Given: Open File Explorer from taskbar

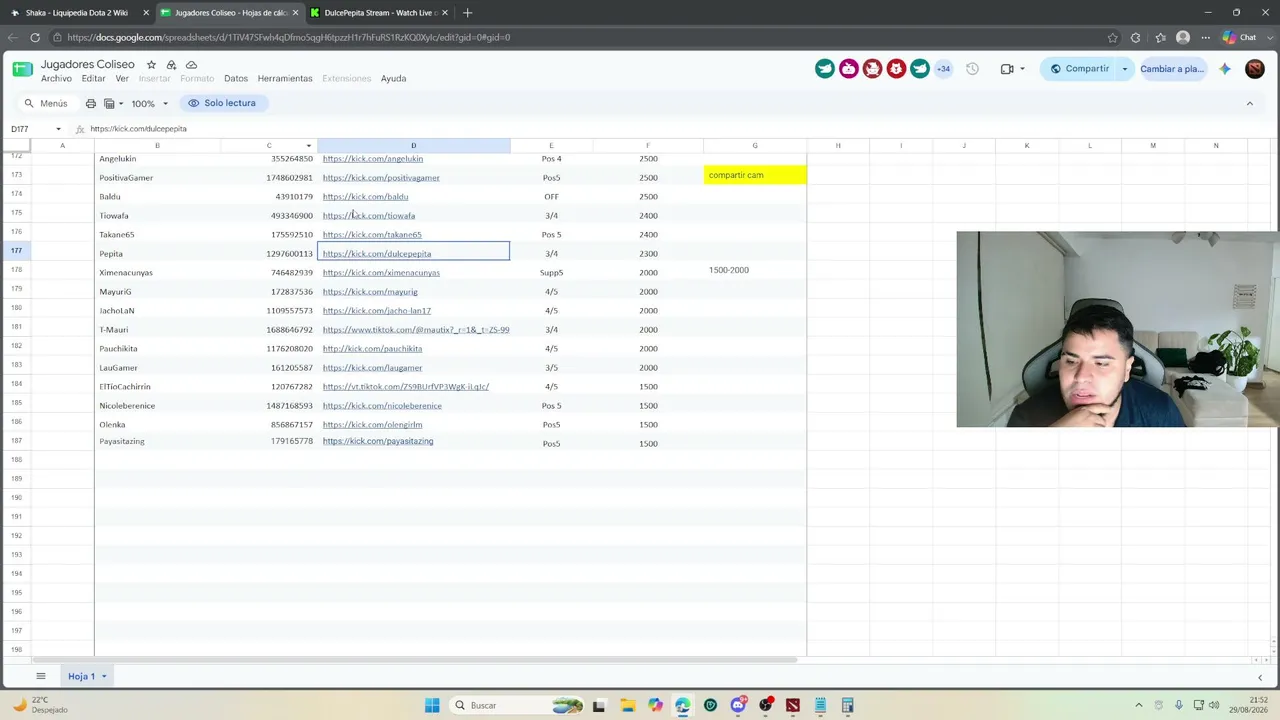Looking at the screenshot, I should pyautogui.click(x=627, y=705).
